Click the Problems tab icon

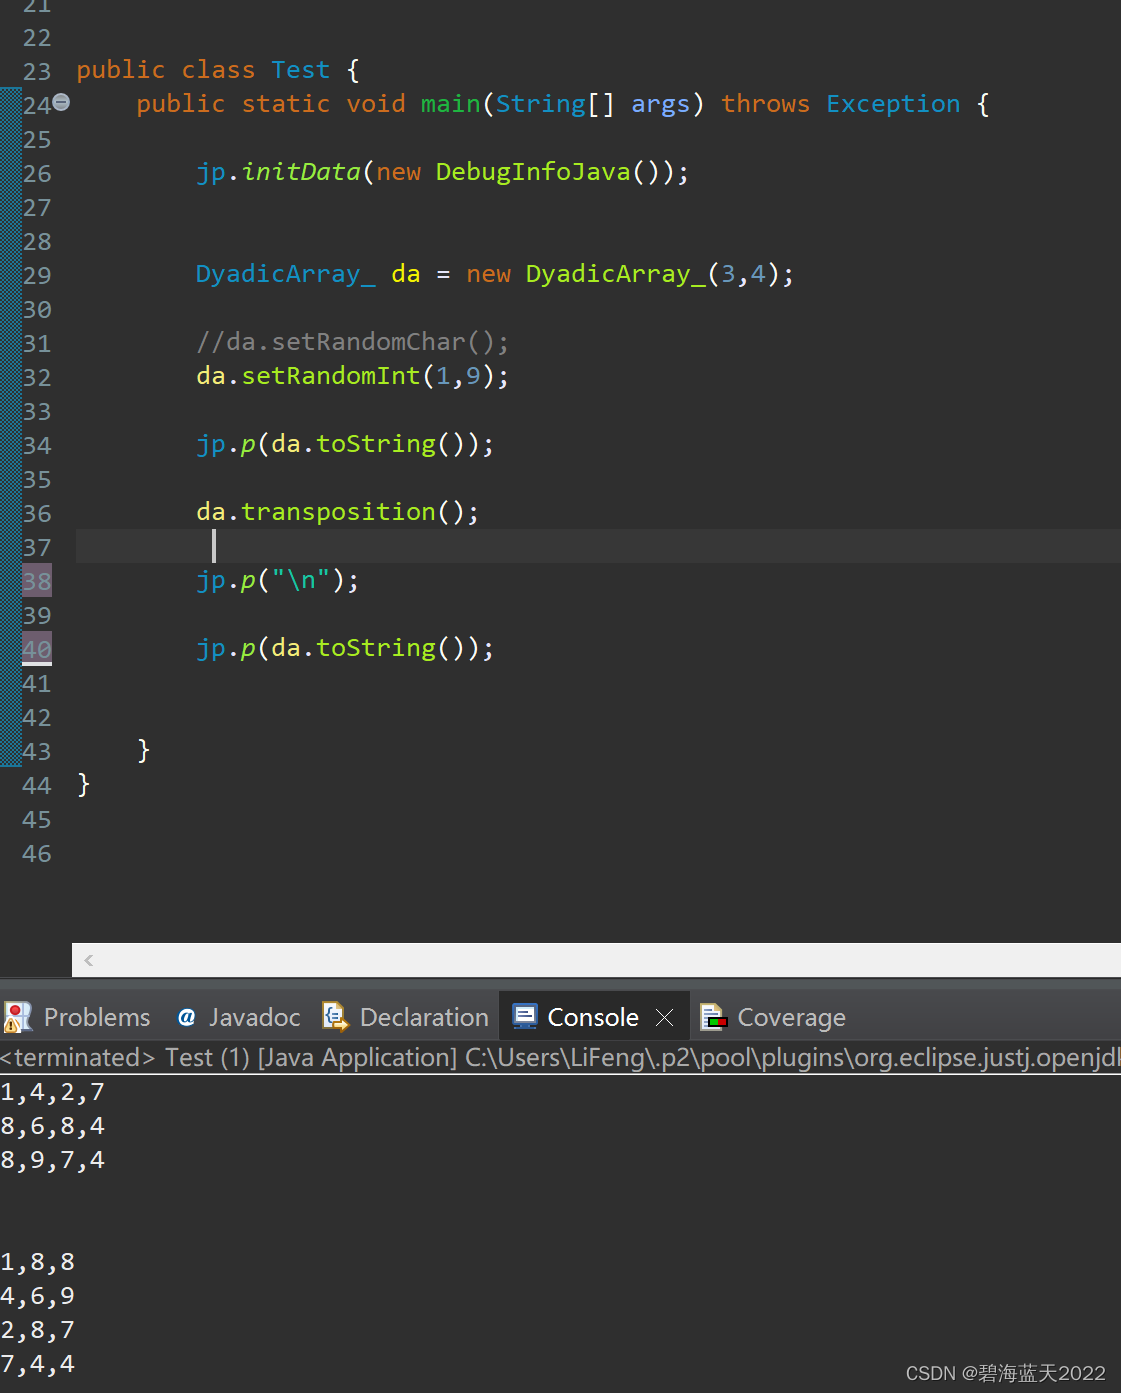tap(18, 1017)
